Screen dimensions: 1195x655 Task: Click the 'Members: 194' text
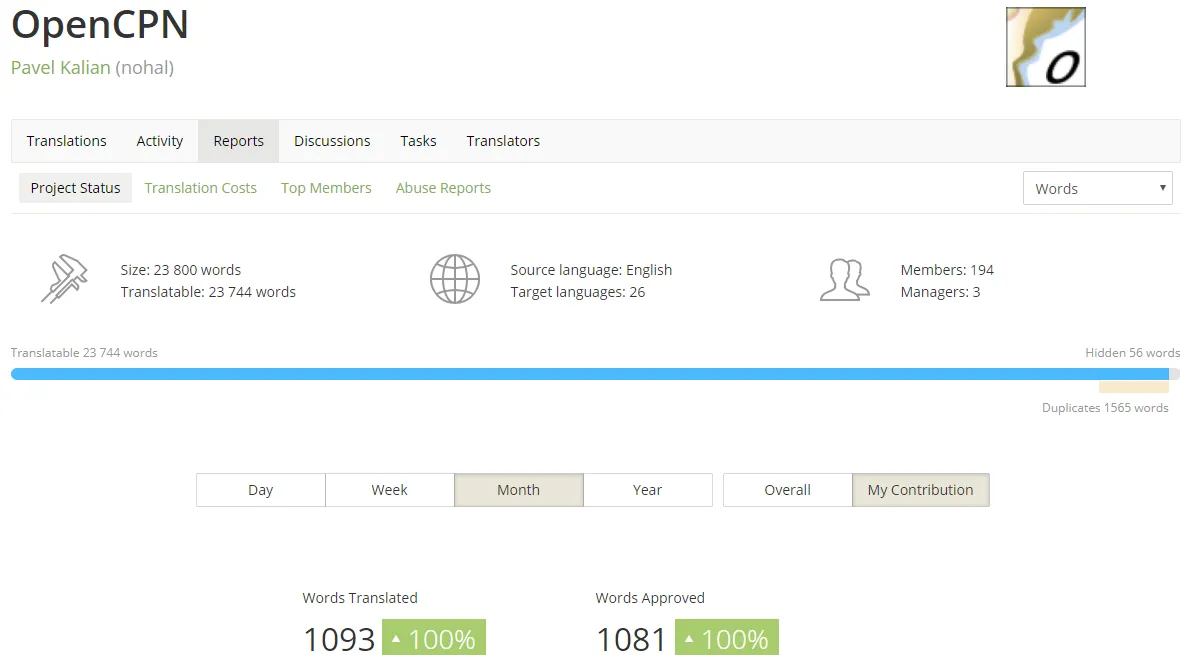point(947,270)
